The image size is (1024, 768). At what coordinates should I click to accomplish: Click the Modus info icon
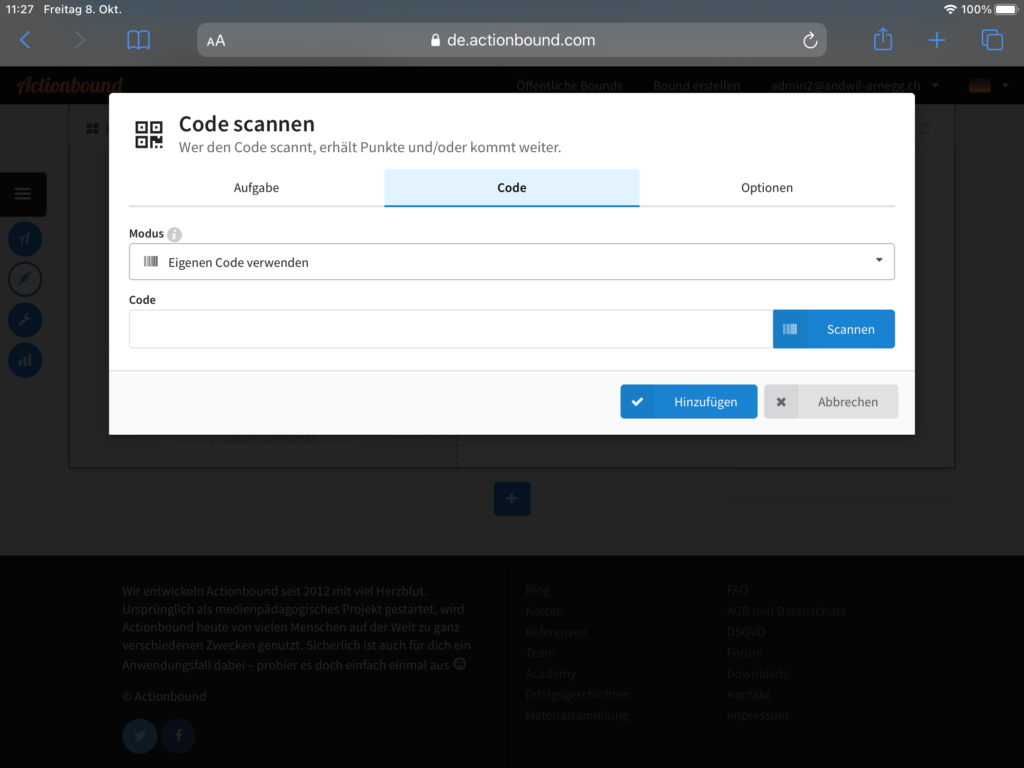[x=175, y=234]
